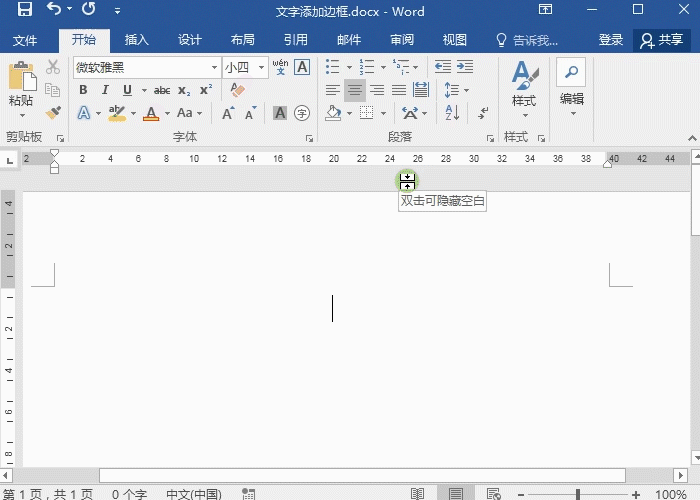Apply red font color A
The width and height of the screenshot is (700, 500).
tap(151, 113)
